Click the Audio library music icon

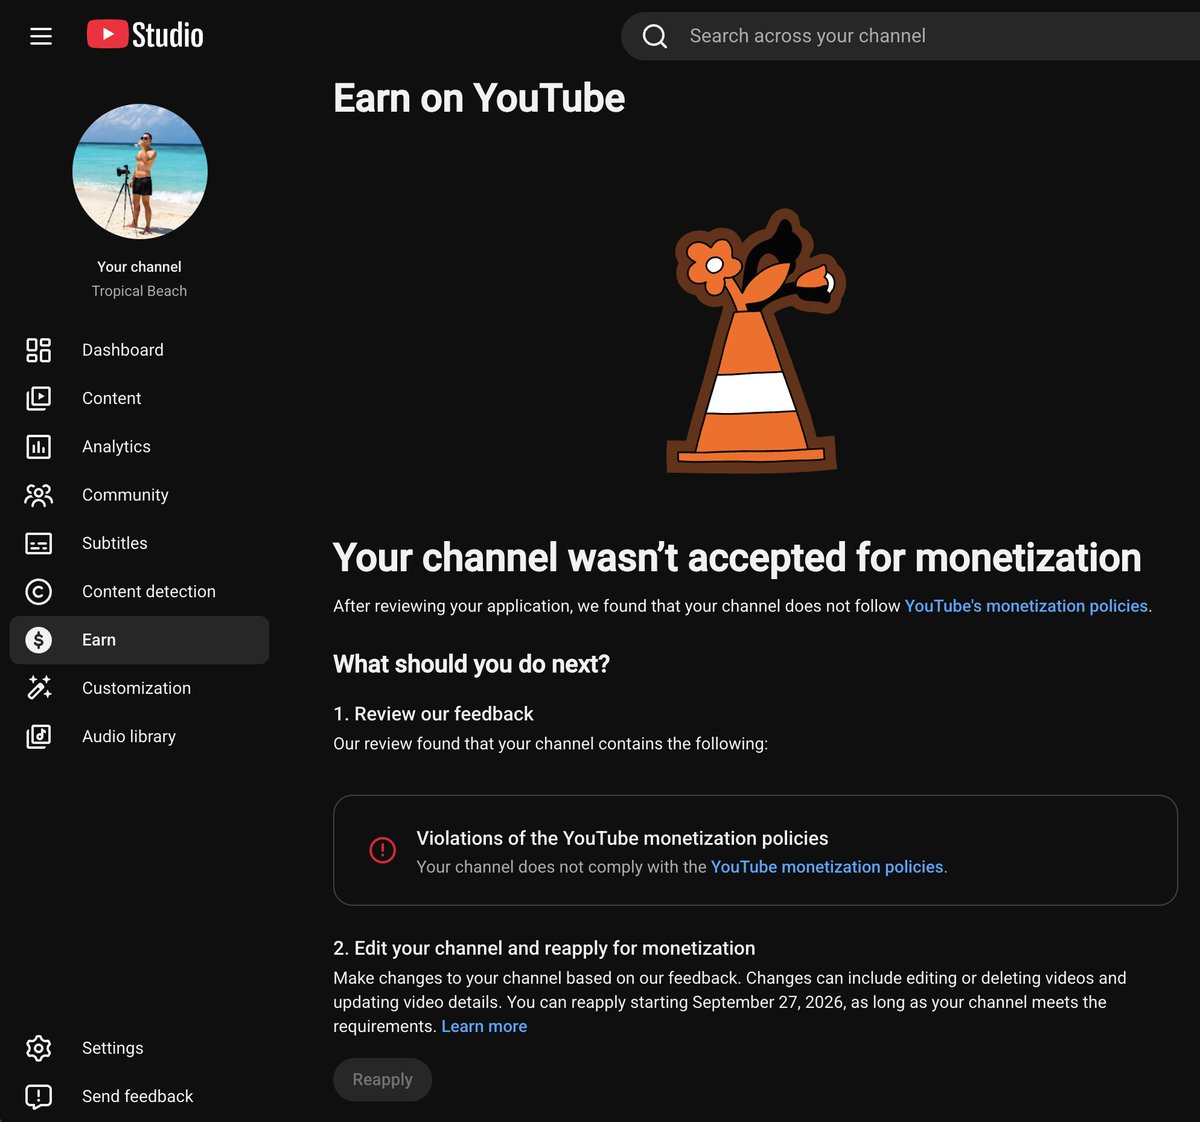[x=38, y=737]
